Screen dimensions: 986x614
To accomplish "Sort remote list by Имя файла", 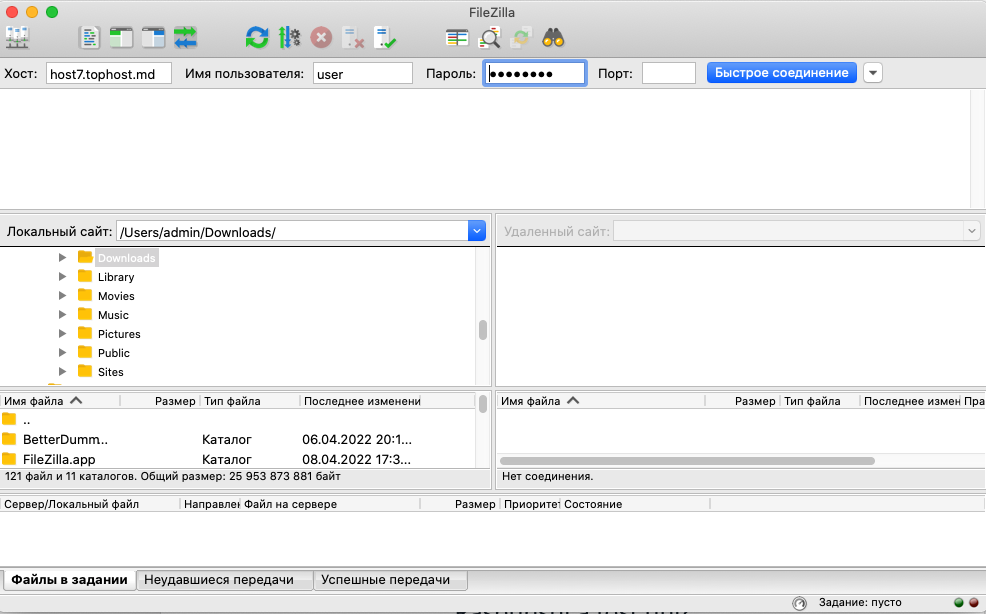I will [x=601, y=401].
